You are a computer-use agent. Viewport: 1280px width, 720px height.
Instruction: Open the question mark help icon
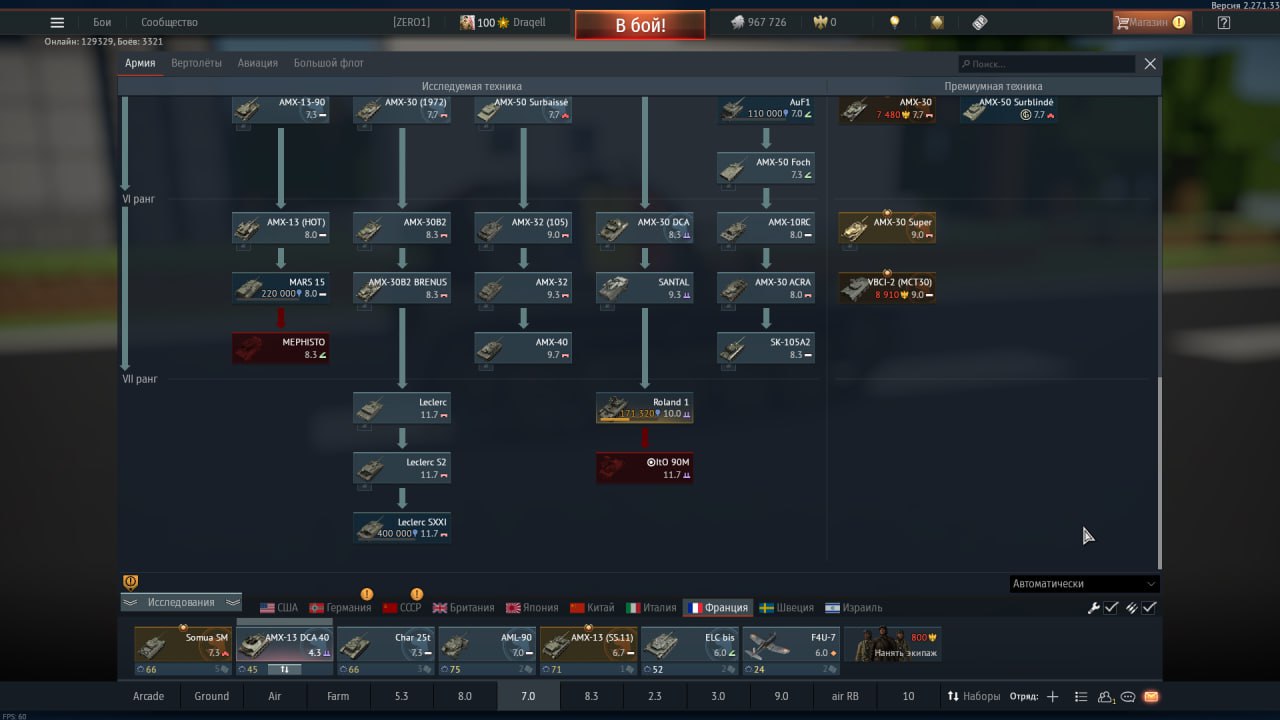point(1224,22)
